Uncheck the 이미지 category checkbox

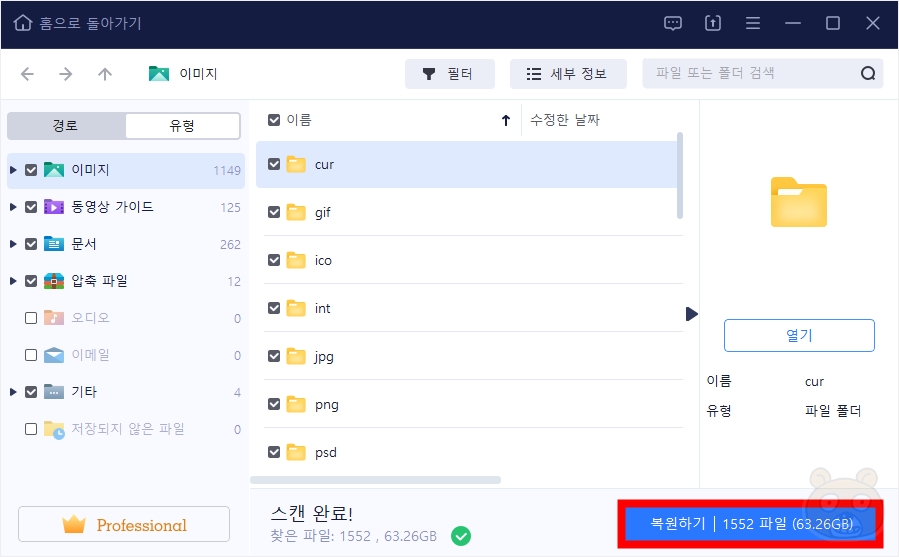point(31,170)
